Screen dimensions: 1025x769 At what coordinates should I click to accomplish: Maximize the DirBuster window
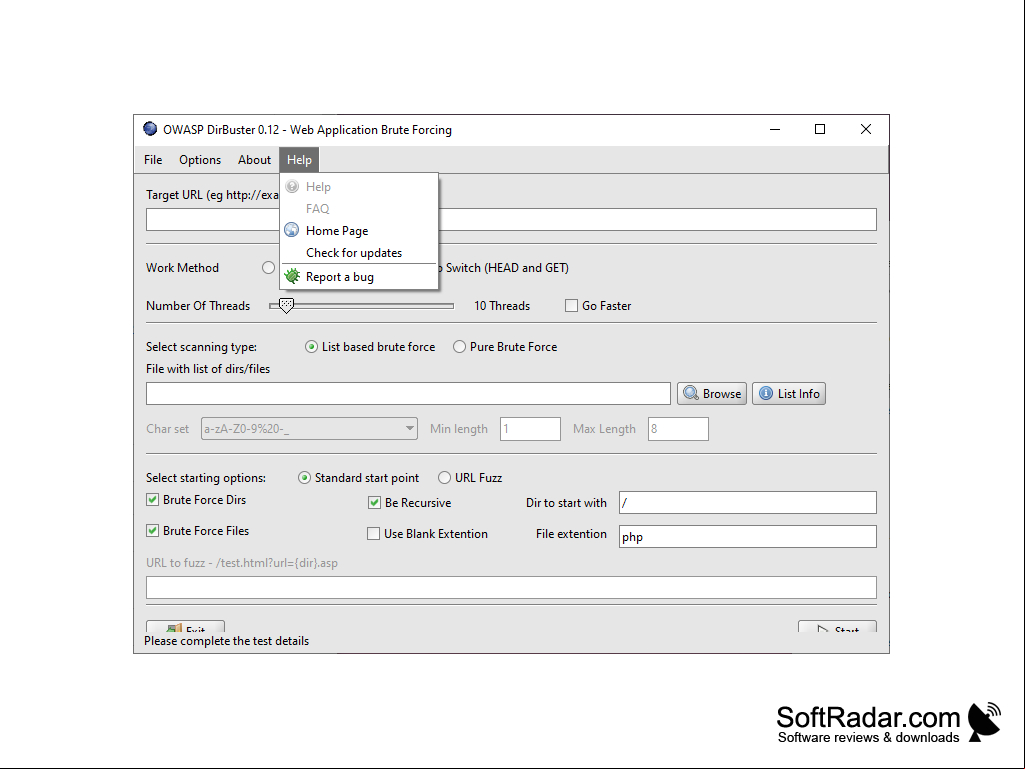[820, 129]
